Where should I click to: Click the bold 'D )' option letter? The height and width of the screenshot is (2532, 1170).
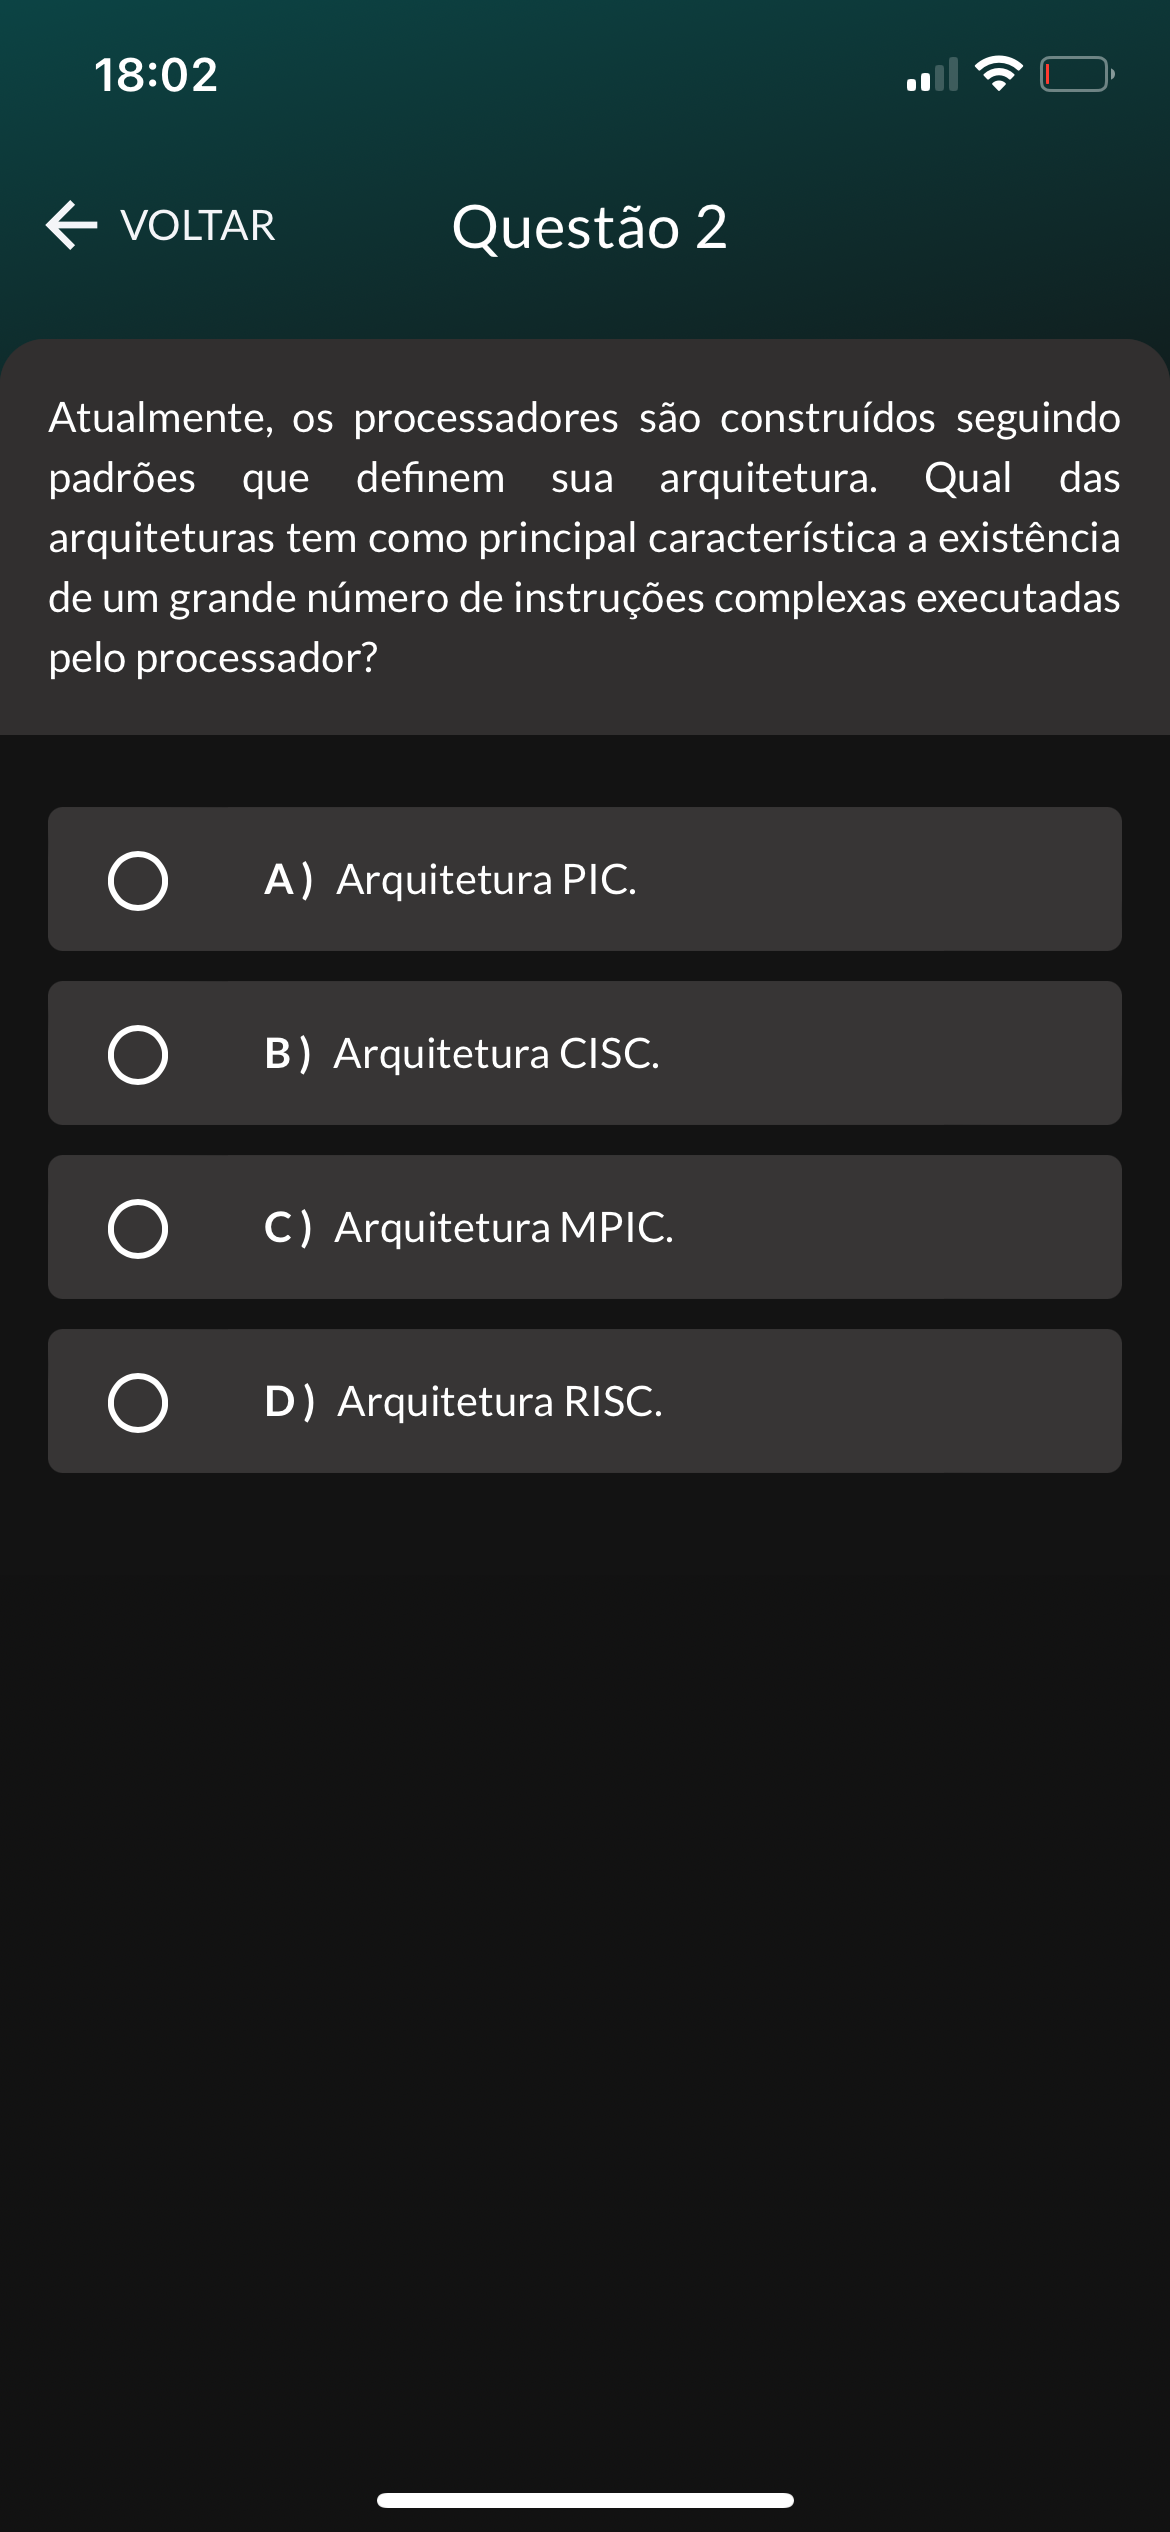pyautogui.click(x=289, y=1402)
